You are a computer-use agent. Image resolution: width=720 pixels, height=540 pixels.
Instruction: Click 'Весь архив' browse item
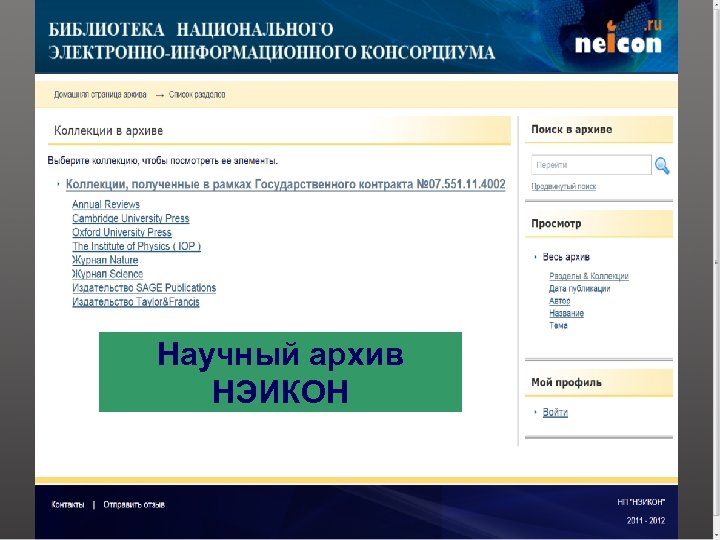(566, 257)
